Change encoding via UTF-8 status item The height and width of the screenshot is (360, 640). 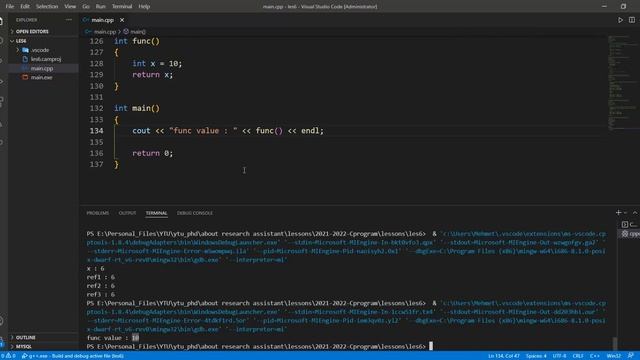coord(559,356)
